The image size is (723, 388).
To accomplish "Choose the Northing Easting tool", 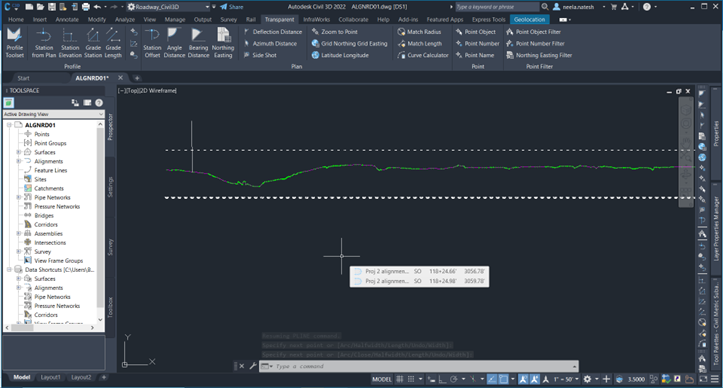I will [223, 43].
